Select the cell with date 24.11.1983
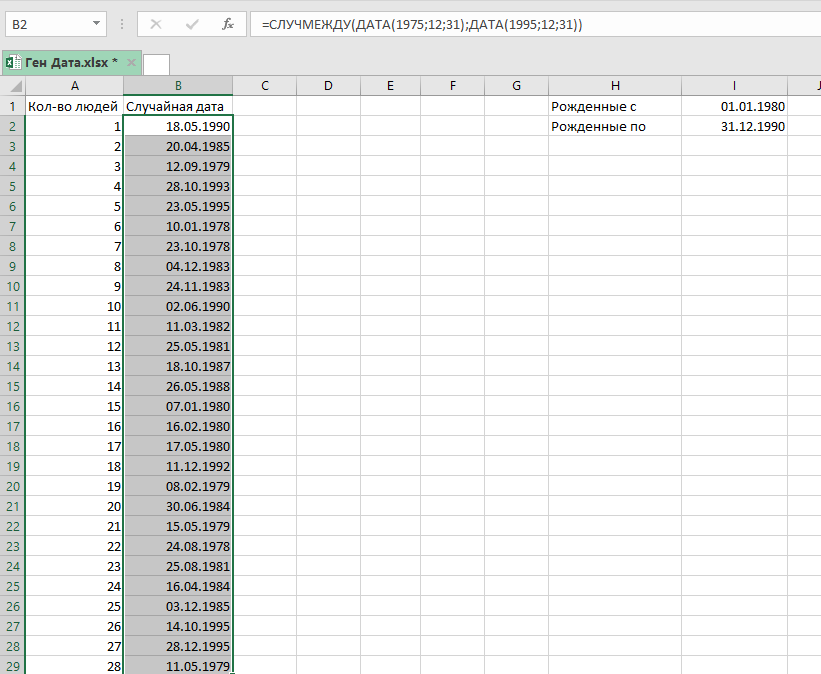Image resolution: width=821 pixels, height=674 pixels. [x=178, y=286]
